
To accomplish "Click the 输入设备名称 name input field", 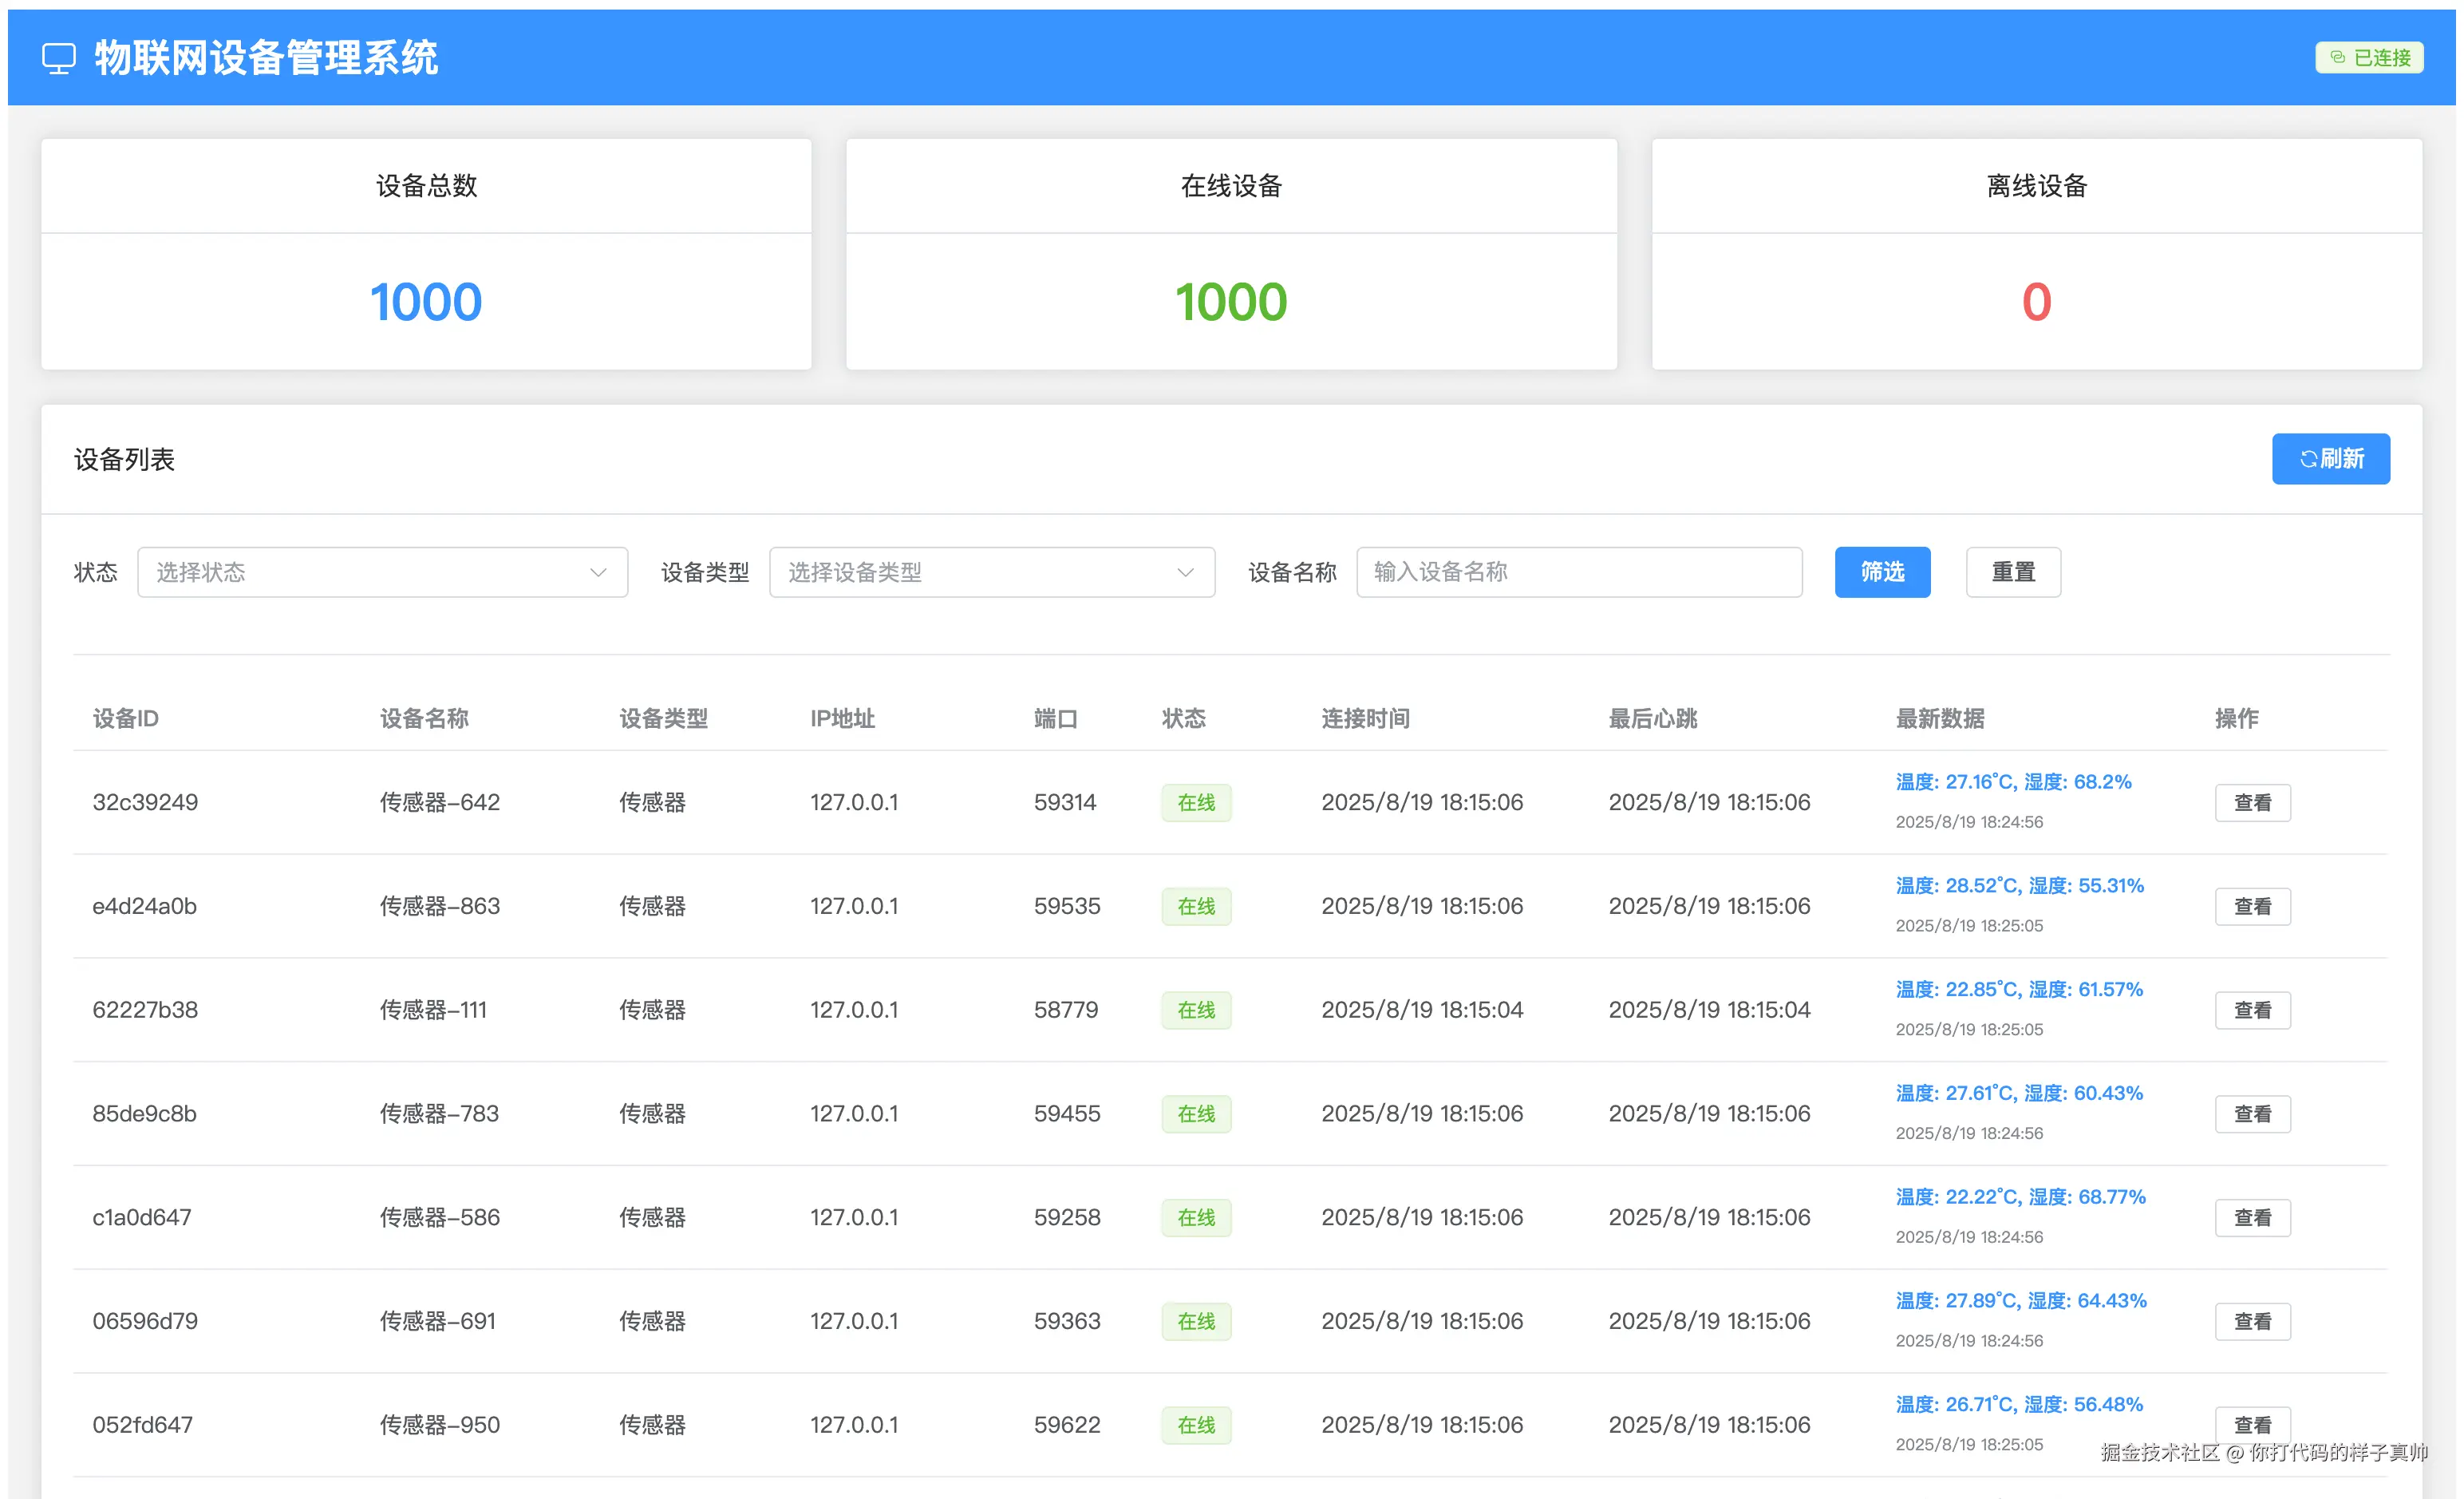I will (1578, 572).
